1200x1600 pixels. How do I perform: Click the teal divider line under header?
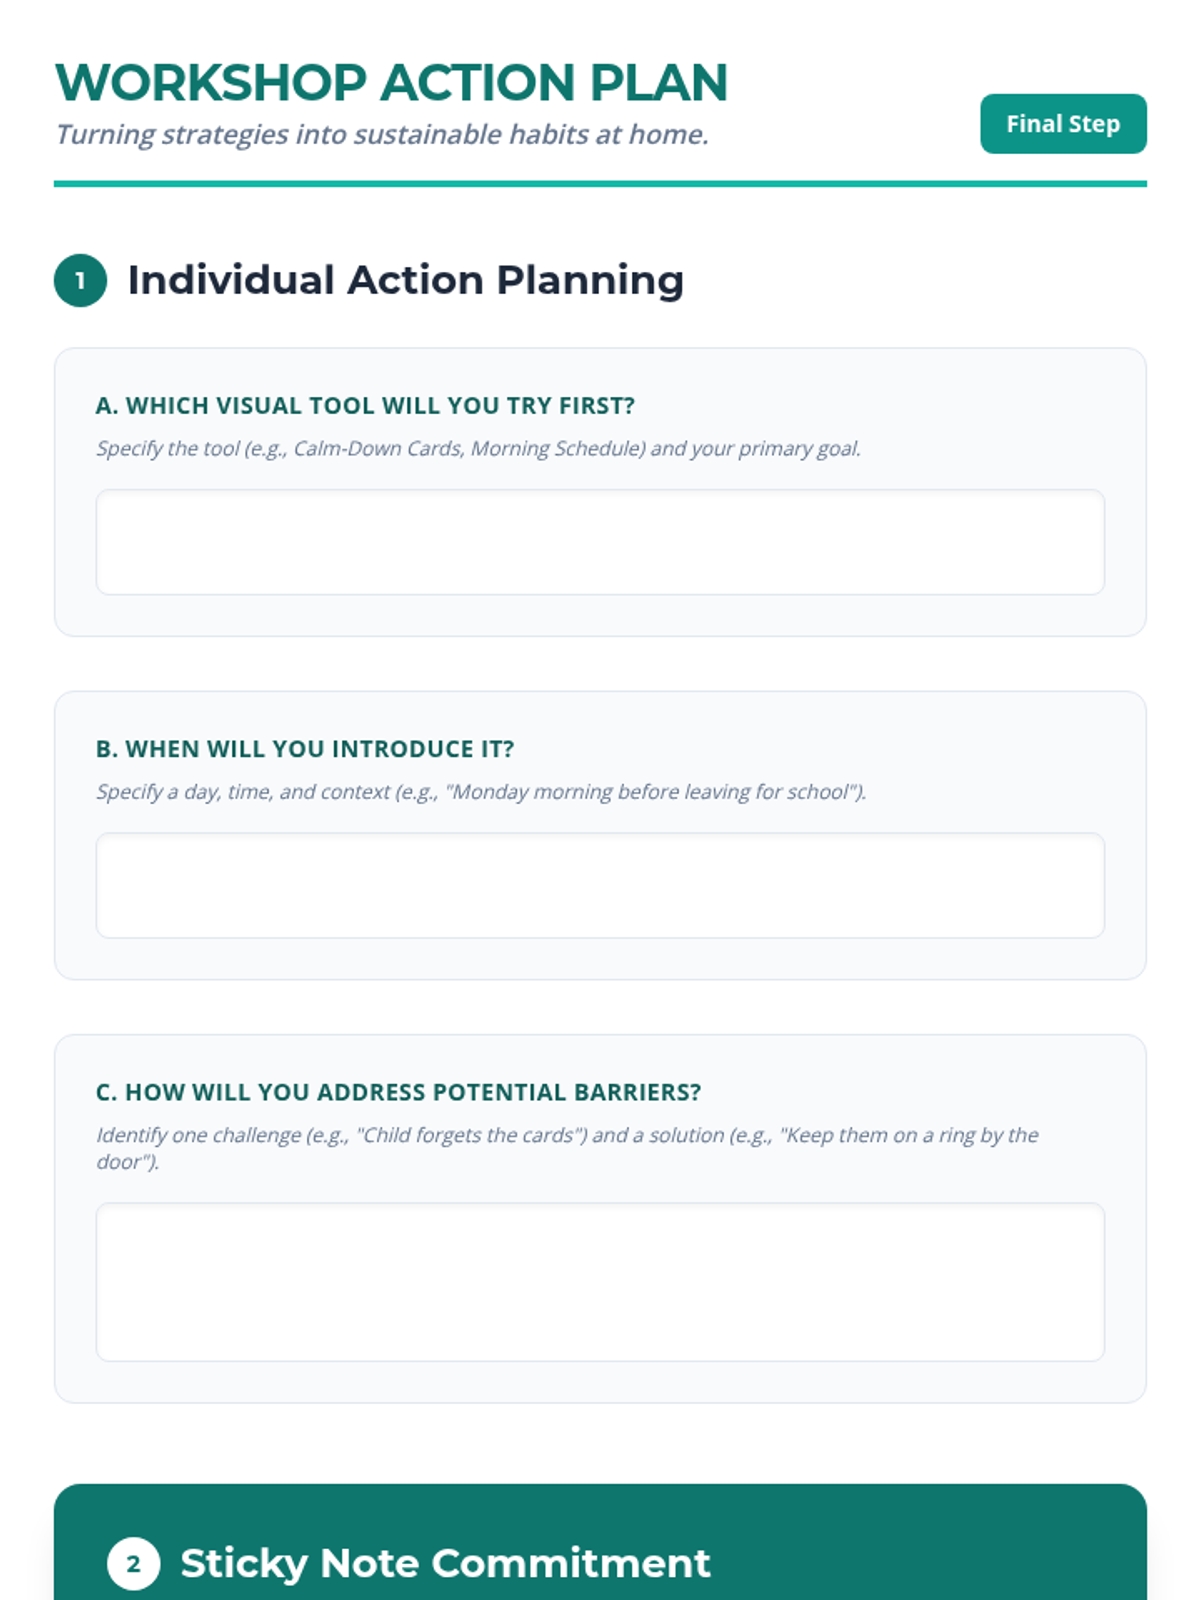(x=600, y=184)
